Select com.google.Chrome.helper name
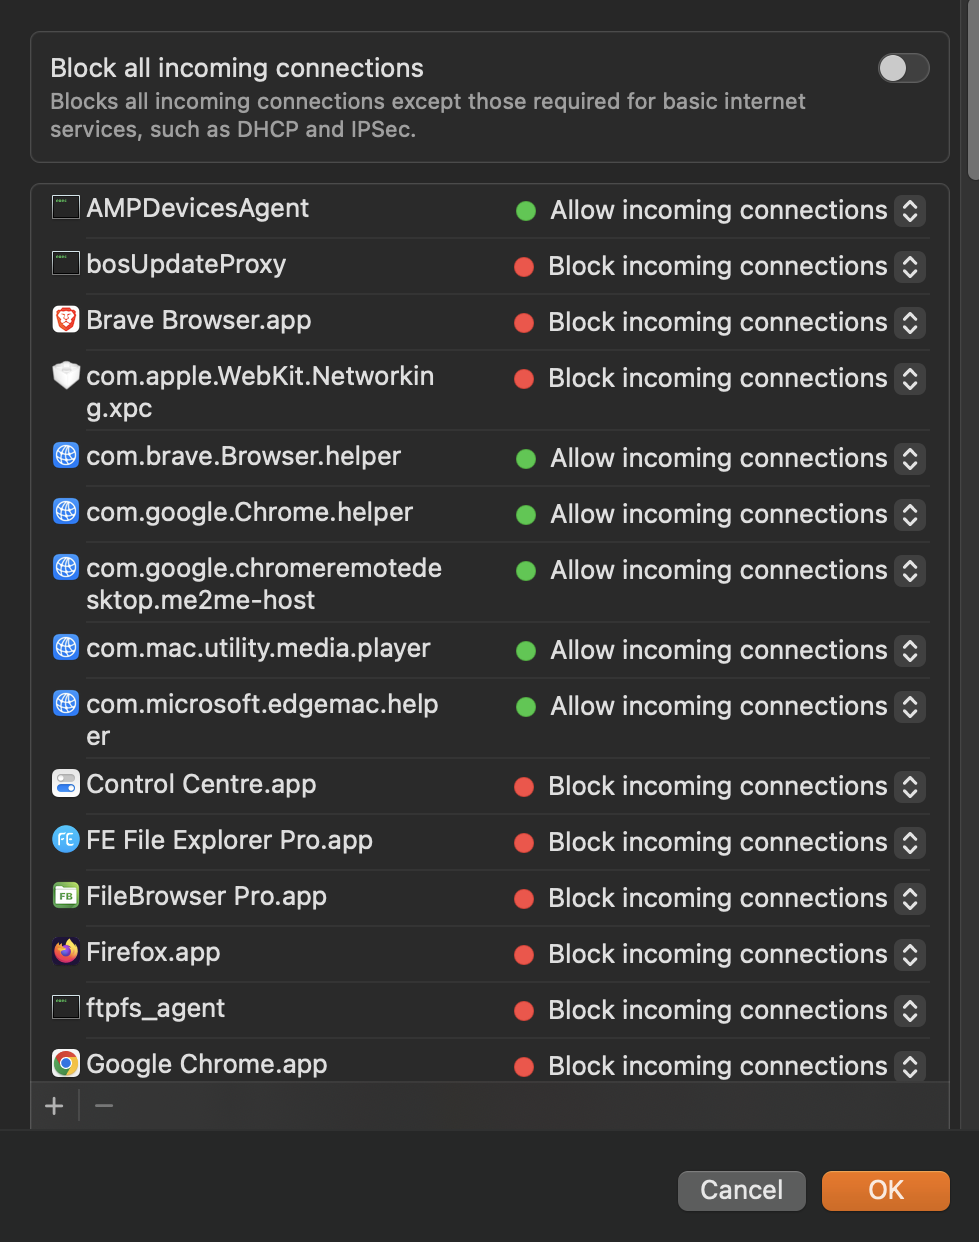 pyautogui.click(x=250, y=512)
